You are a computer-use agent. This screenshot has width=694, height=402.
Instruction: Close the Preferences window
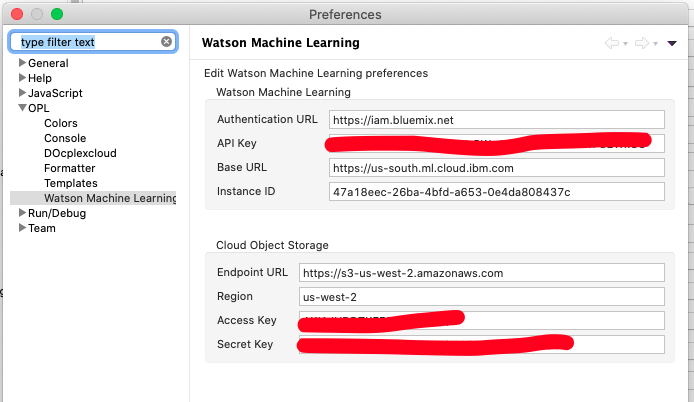click(17, 14)
